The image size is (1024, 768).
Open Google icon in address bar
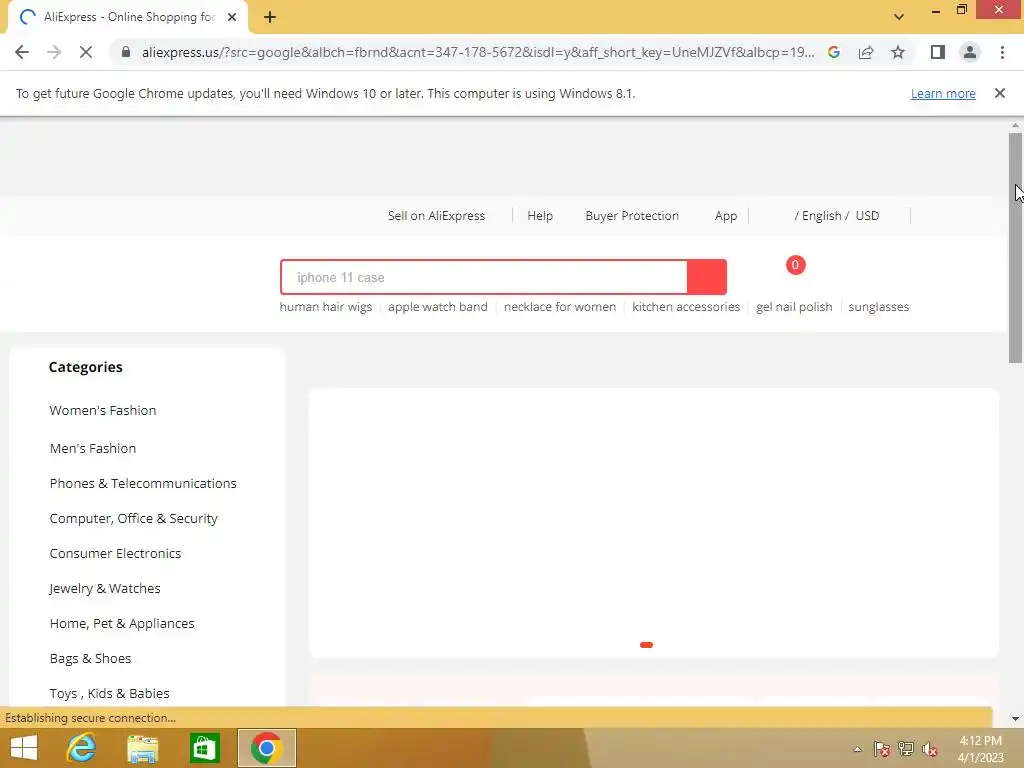pos(834,52)
